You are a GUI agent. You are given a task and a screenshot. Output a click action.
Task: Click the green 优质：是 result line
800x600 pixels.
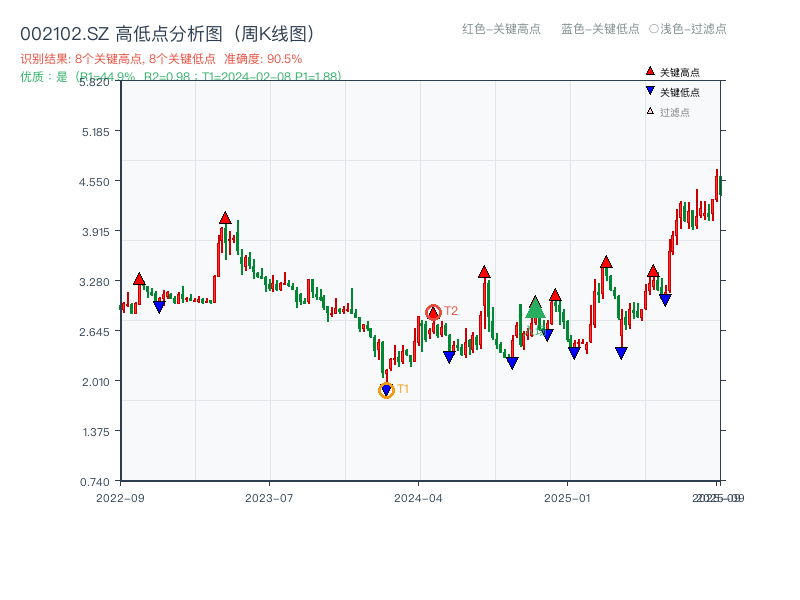[x=181, y=77]
